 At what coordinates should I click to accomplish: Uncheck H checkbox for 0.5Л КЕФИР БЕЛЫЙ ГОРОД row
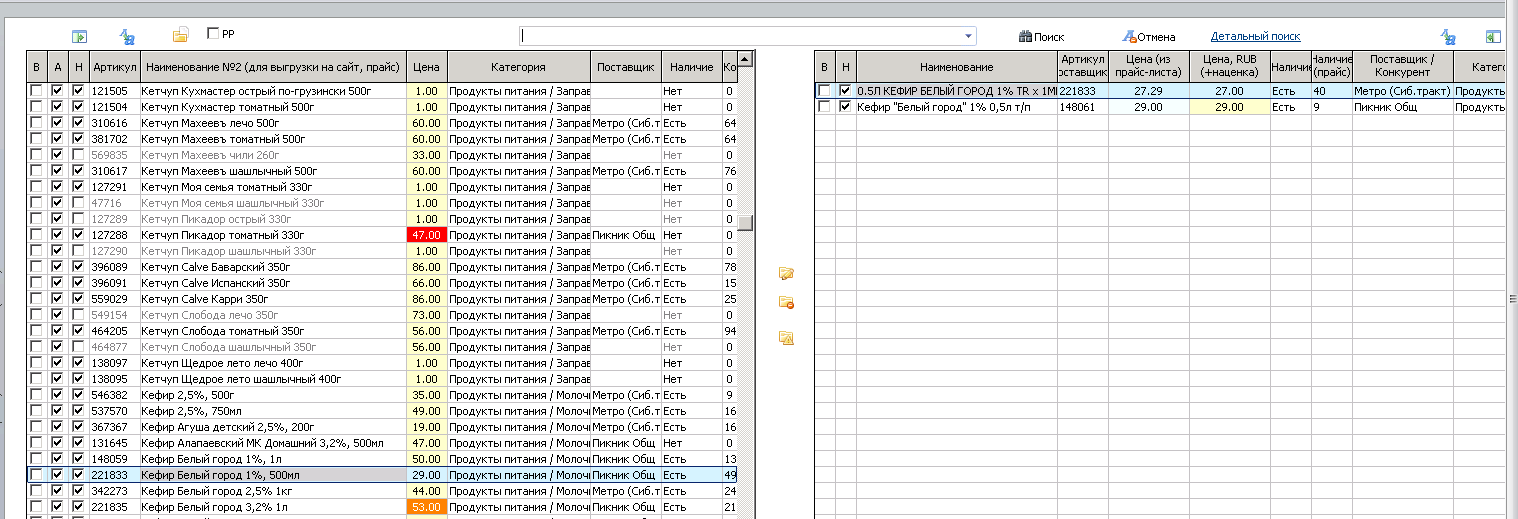click(846, 91)
